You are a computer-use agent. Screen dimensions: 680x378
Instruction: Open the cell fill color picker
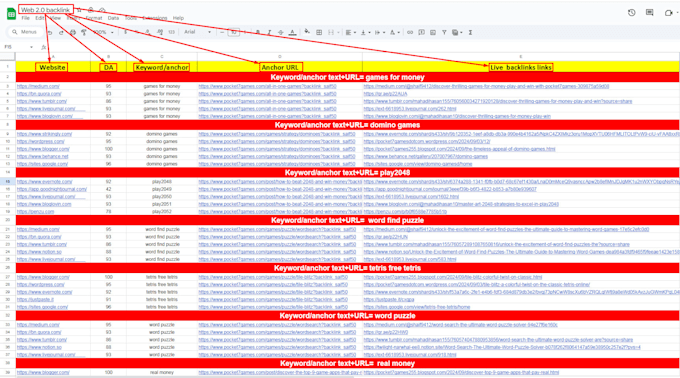click(x=307, y=32)
